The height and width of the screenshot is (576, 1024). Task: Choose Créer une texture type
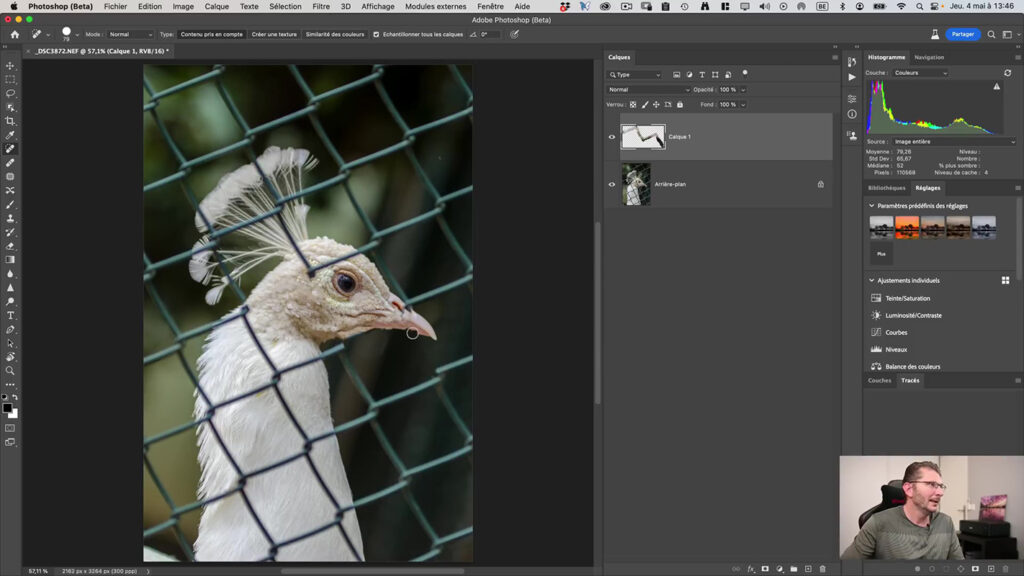click(274, 35)
